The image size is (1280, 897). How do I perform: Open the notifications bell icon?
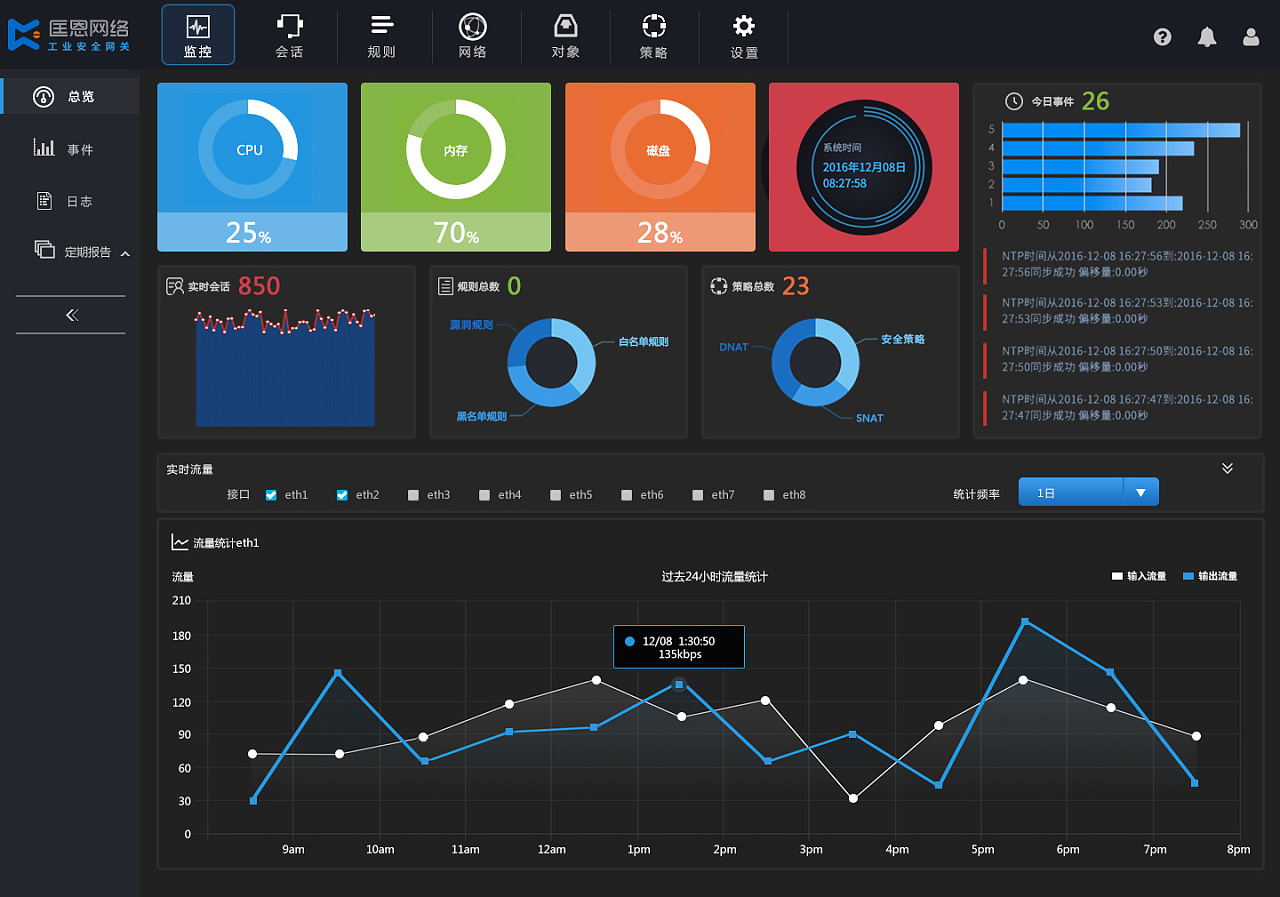pos(1207,37)
